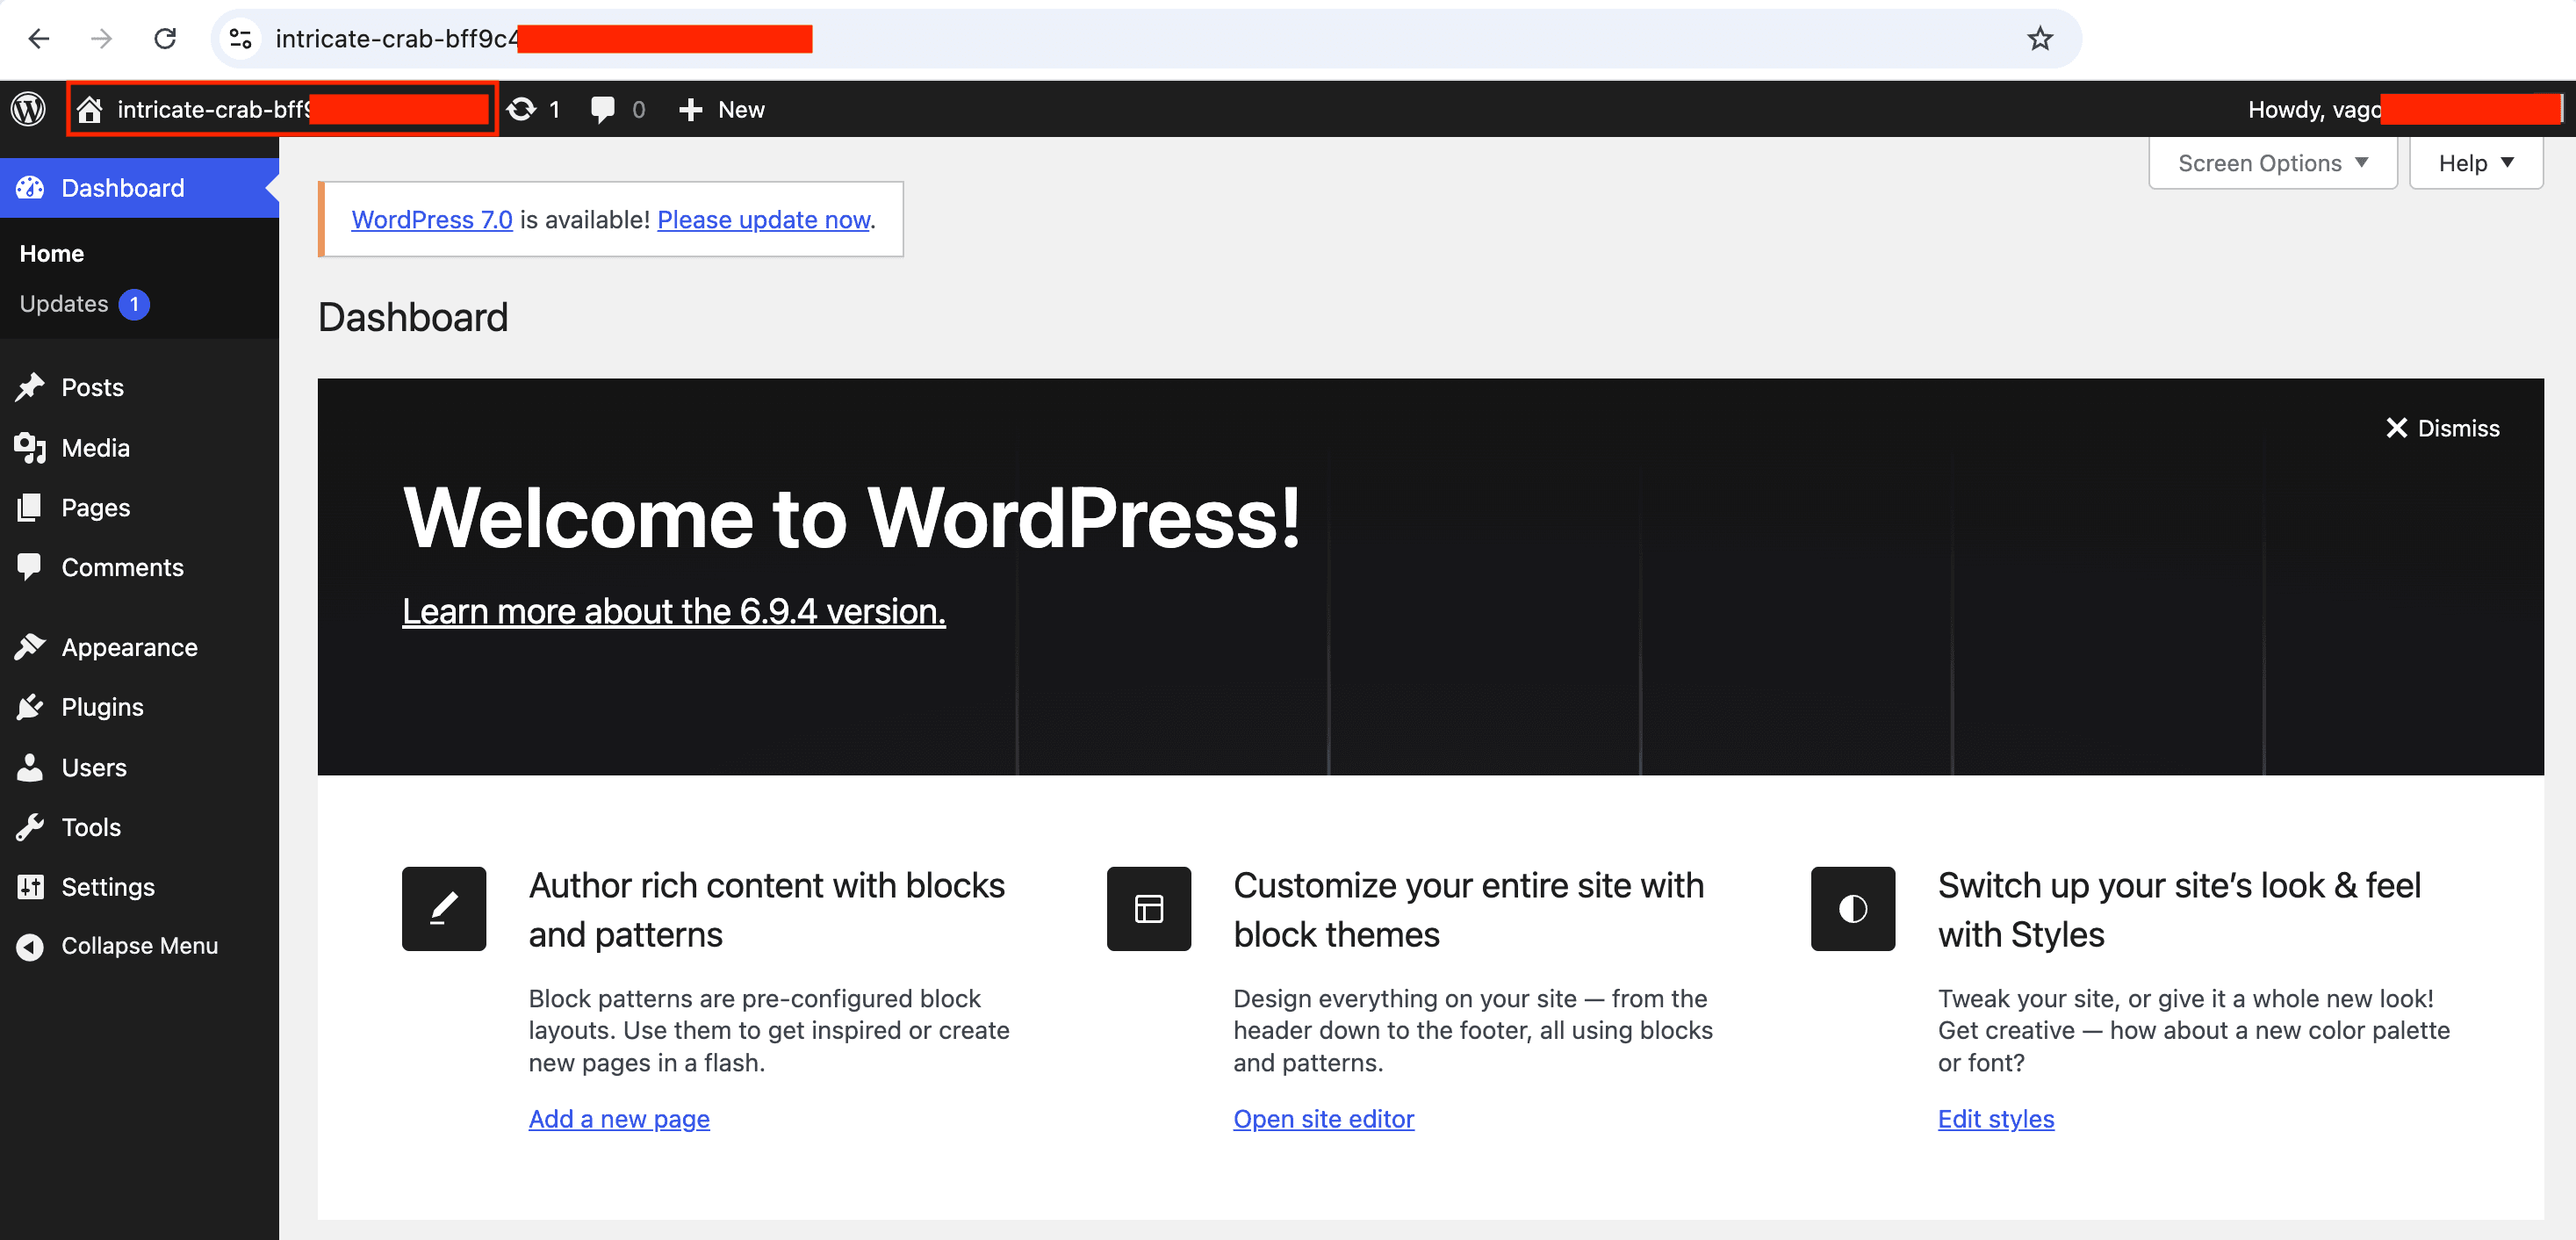Image resolution: width=2576 pixels, height=1240 pixels.
Task: Click the Settings sliders icon
Action: [30, 887]
